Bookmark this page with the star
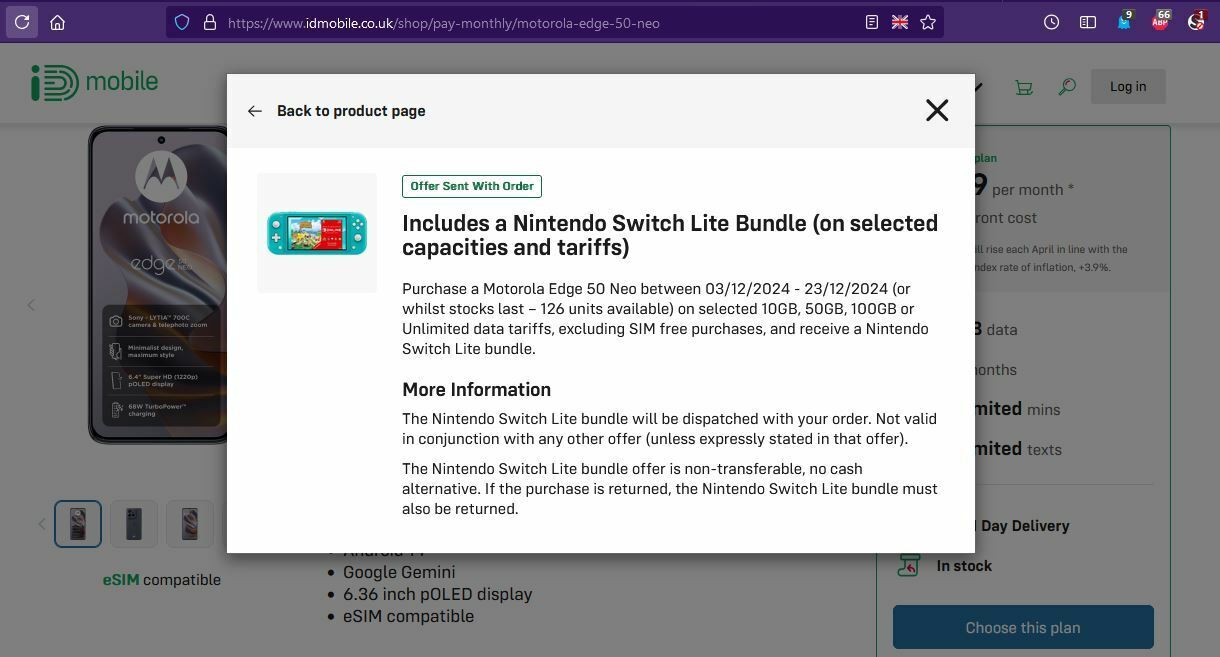1220x657 pixels. tap(928, 22)
